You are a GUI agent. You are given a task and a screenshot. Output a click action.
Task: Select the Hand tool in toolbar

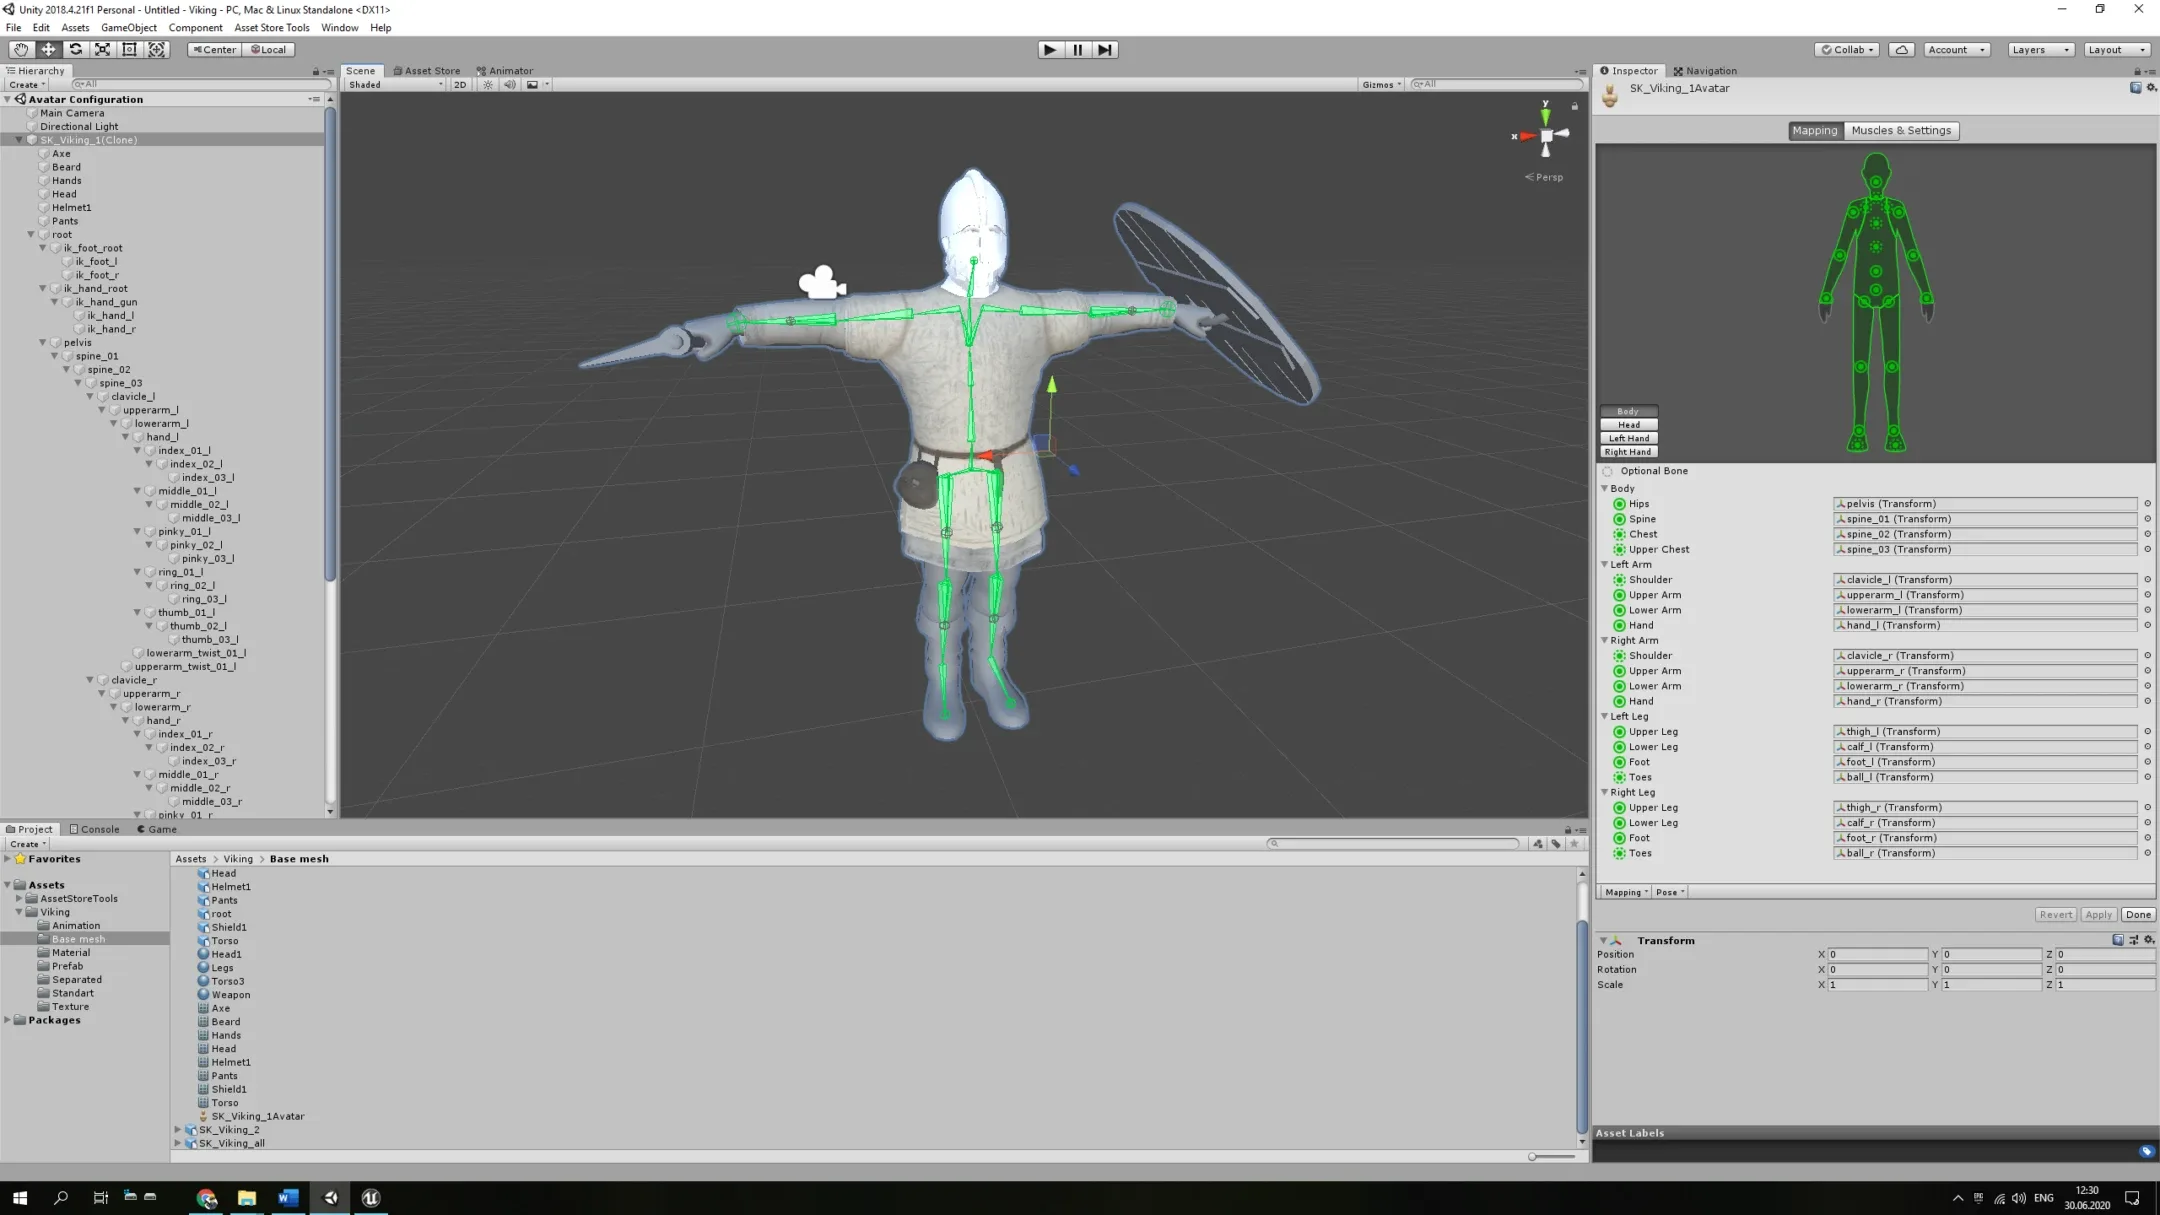(x=20, y=49)
